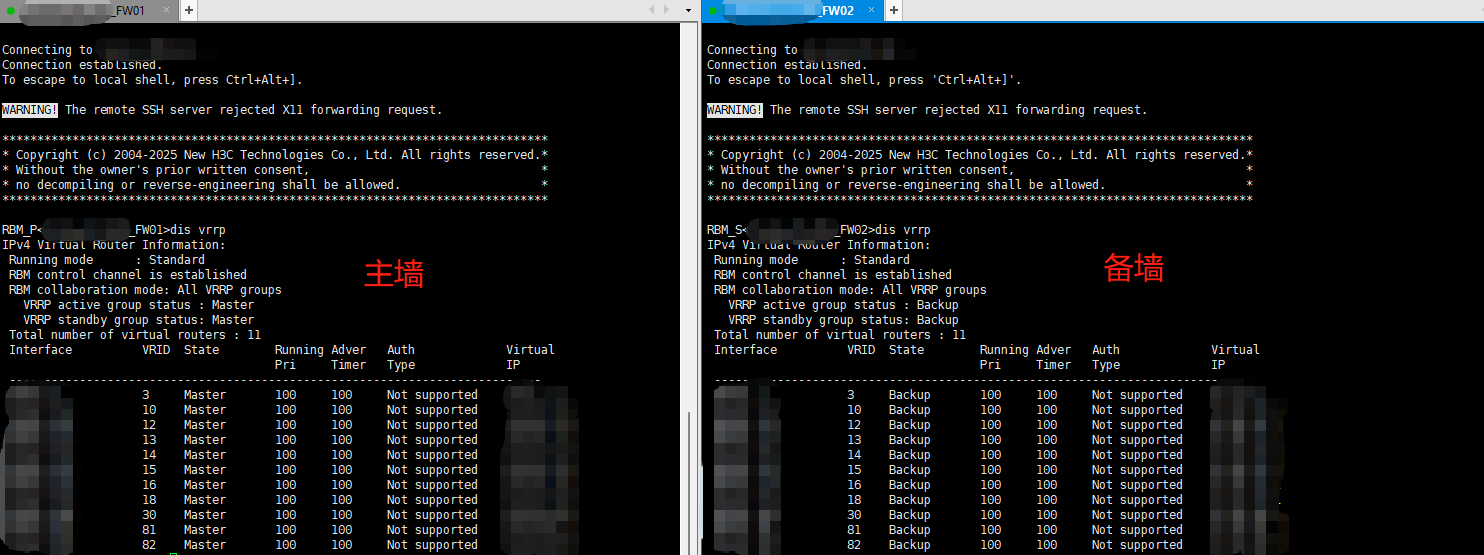Expand the tab list dropdown arrow
The height and width of the screenshot is (555, 1484).
pyautogui.click(x=688, y=10)
